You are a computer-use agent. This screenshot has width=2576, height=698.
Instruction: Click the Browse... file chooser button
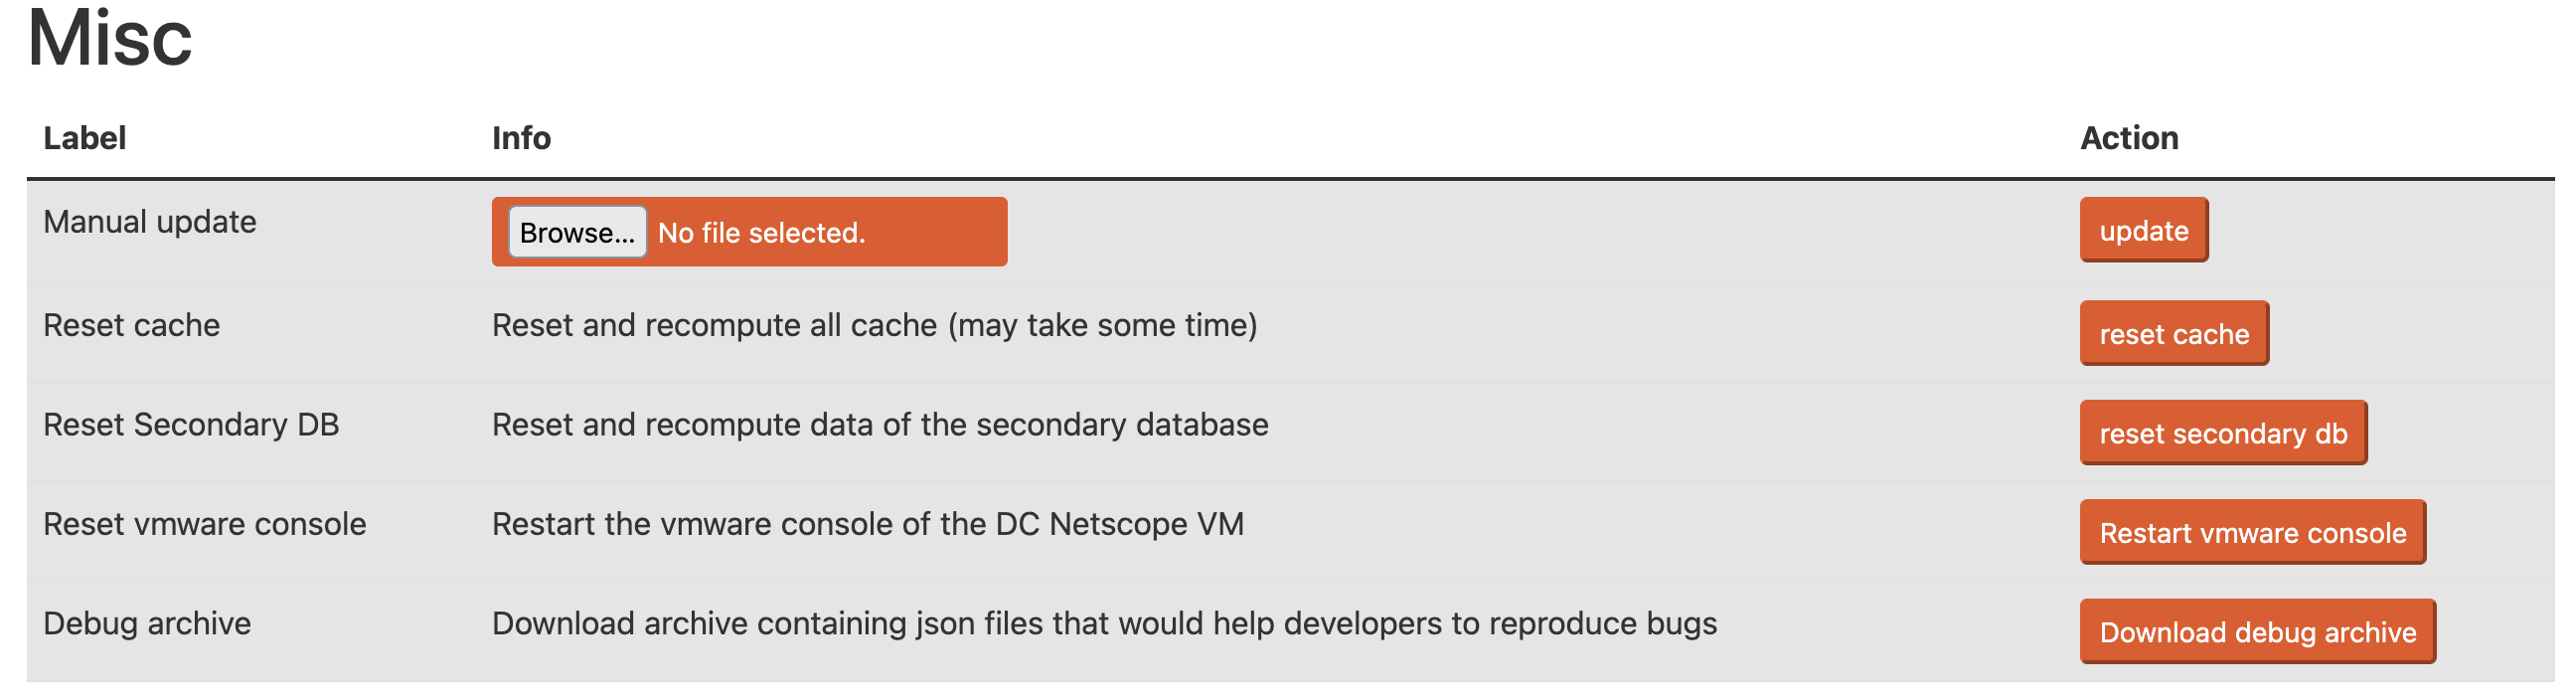(x=577, y=233)
